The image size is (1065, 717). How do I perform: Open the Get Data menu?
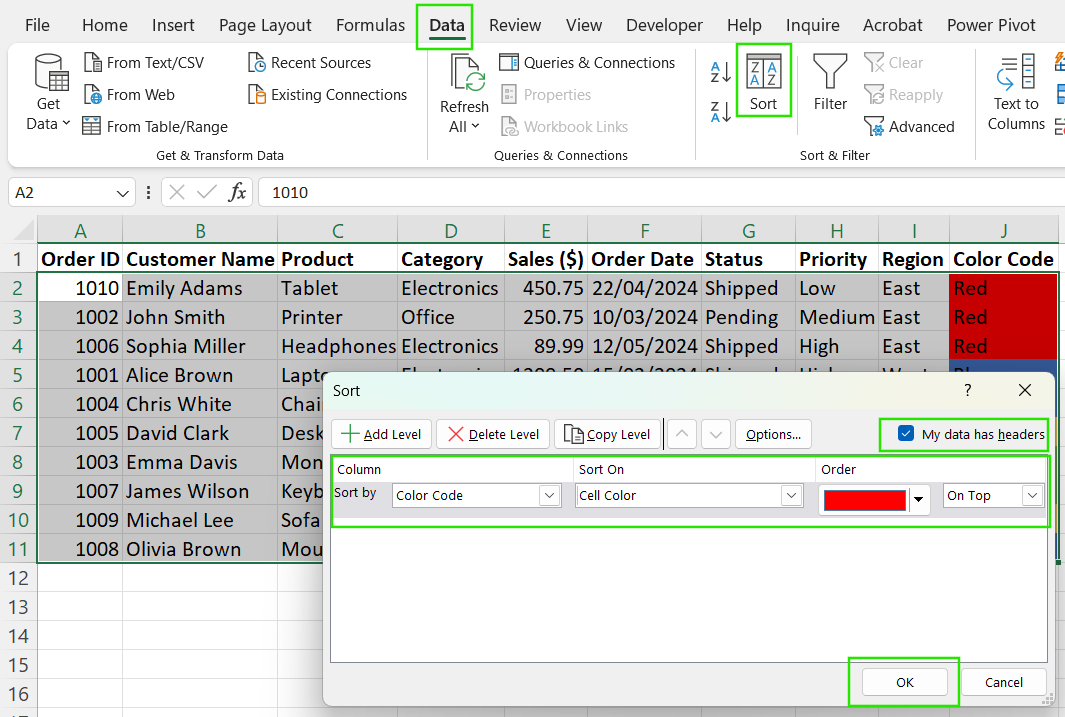[48, 92]
